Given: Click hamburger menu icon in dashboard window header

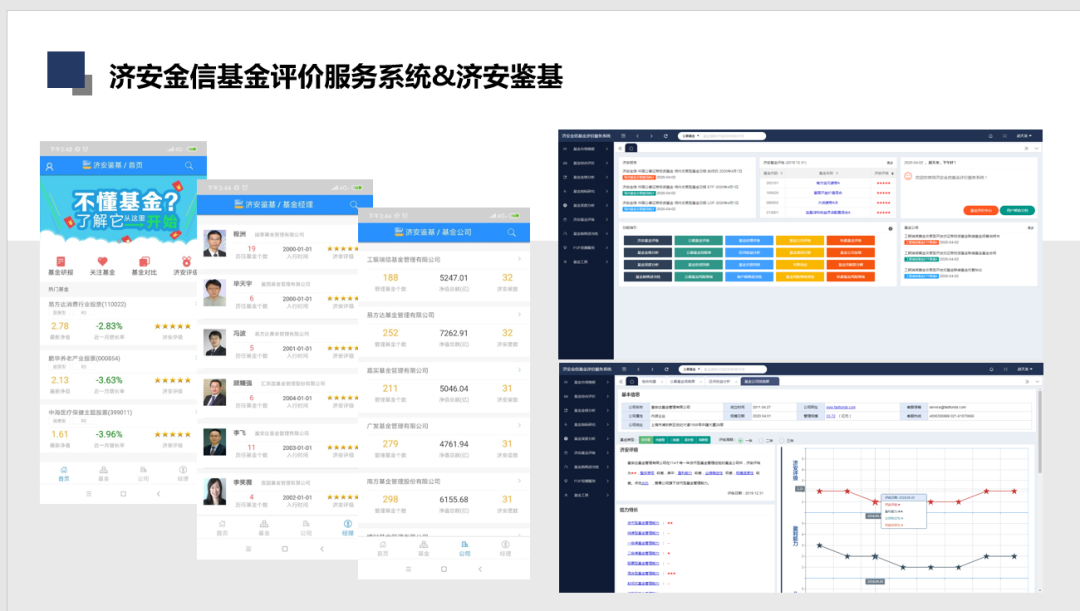Looking at the screenshot, I should 623,136.
